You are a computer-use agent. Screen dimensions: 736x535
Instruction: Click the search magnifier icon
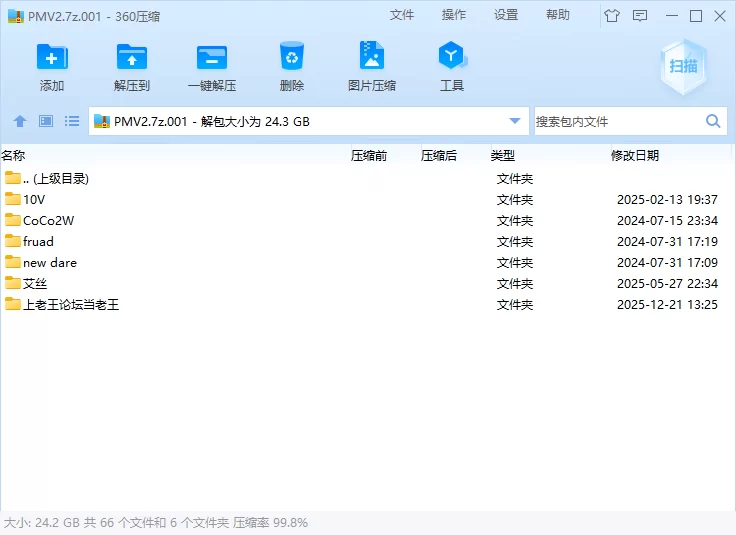(713, 121)
